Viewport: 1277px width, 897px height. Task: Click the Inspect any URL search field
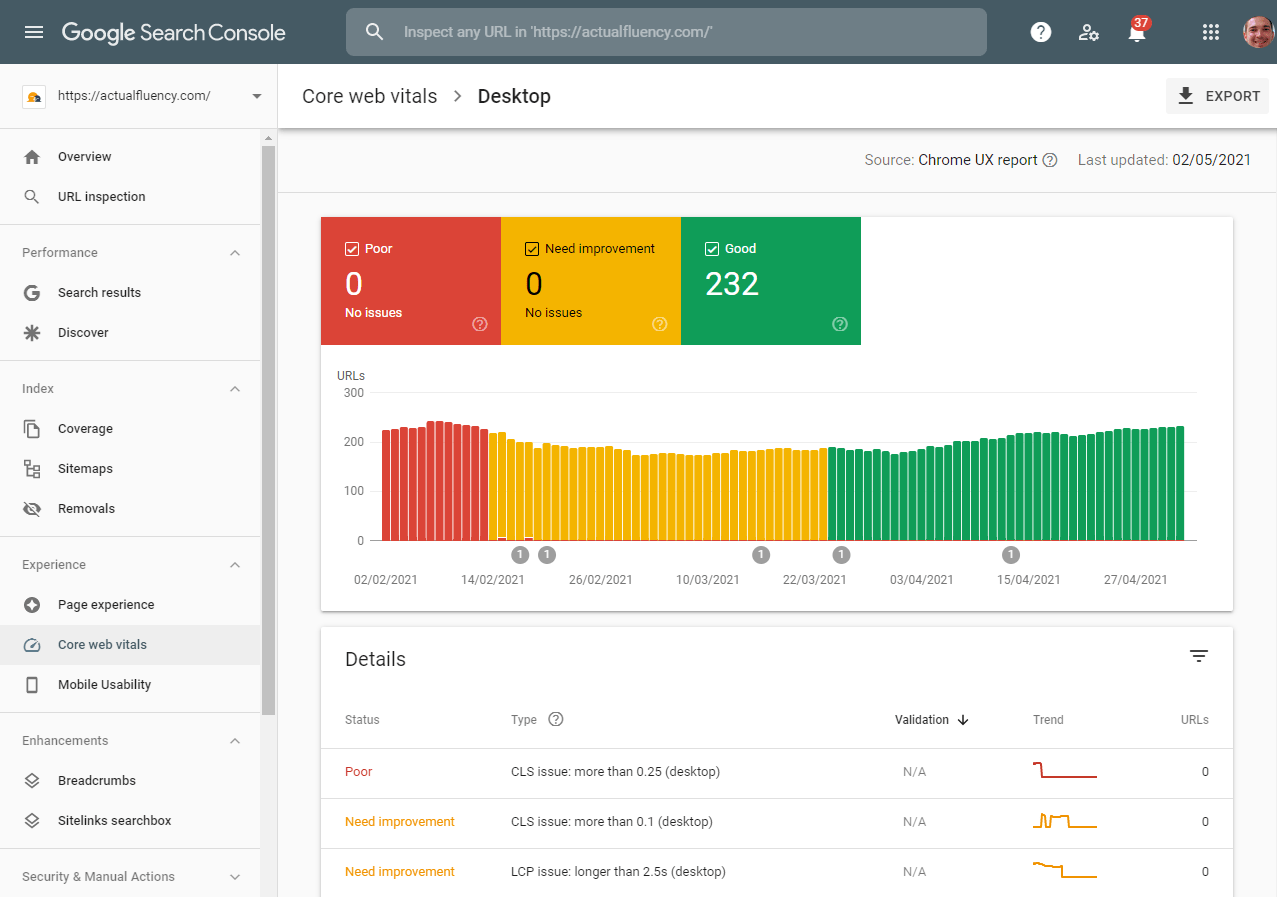666,32
